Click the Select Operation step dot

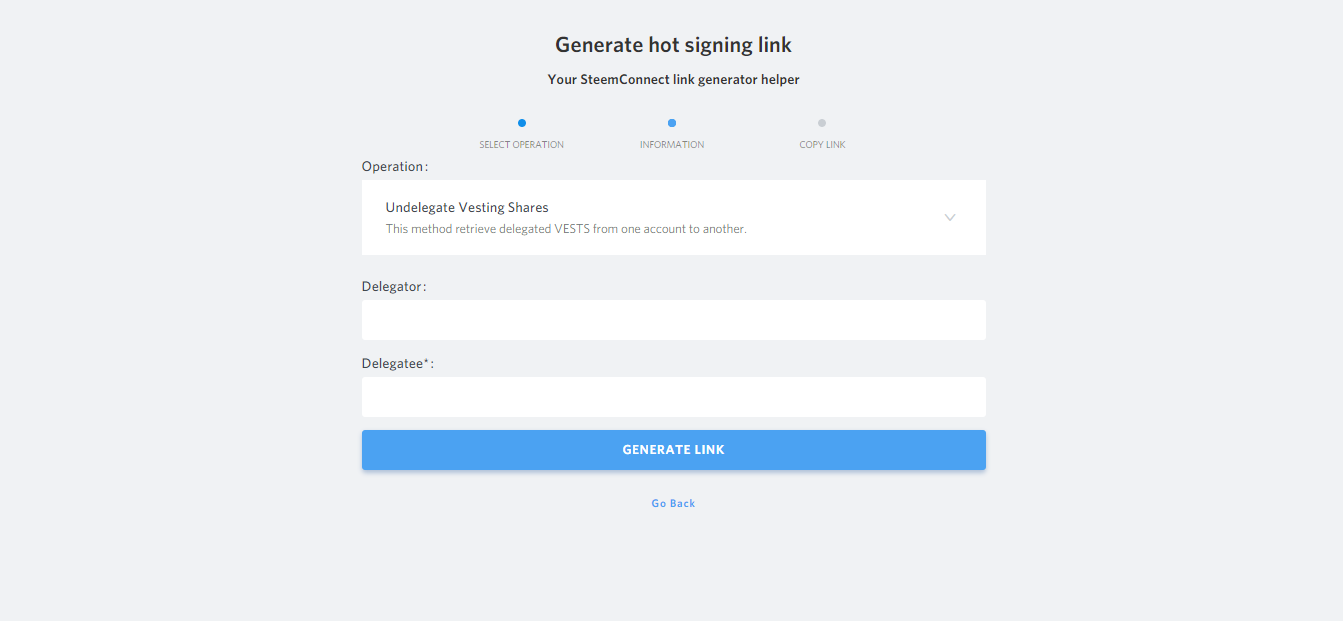coord(522,123)
